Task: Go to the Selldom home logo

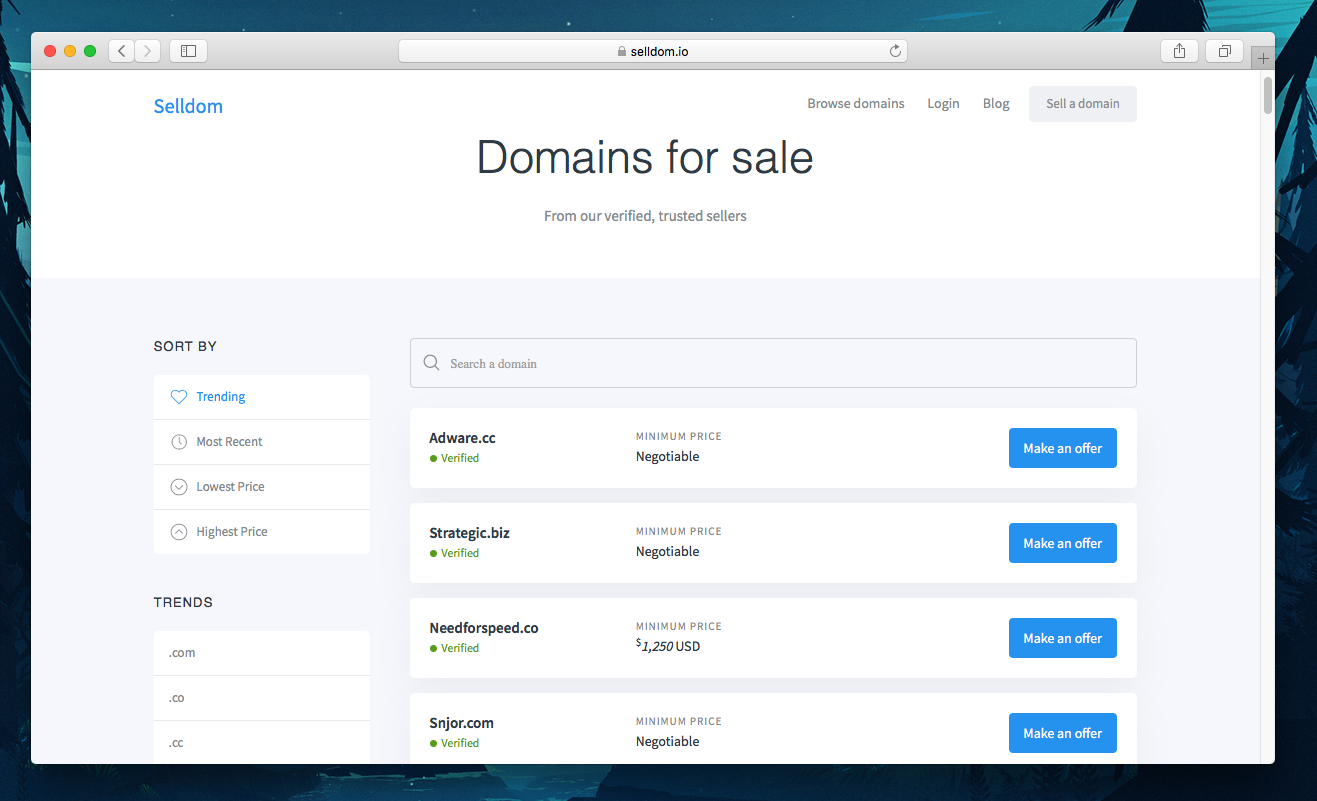Action: click(188, 106)
